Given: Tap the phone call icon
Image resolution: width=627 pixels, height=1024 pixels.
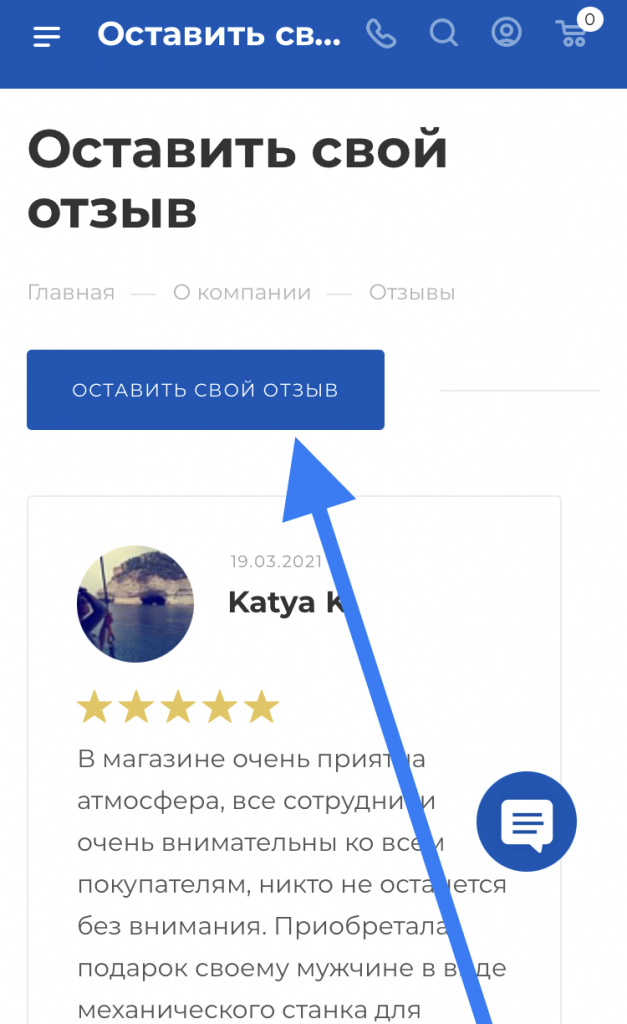Looking at the screenshot, I should 381,34.
